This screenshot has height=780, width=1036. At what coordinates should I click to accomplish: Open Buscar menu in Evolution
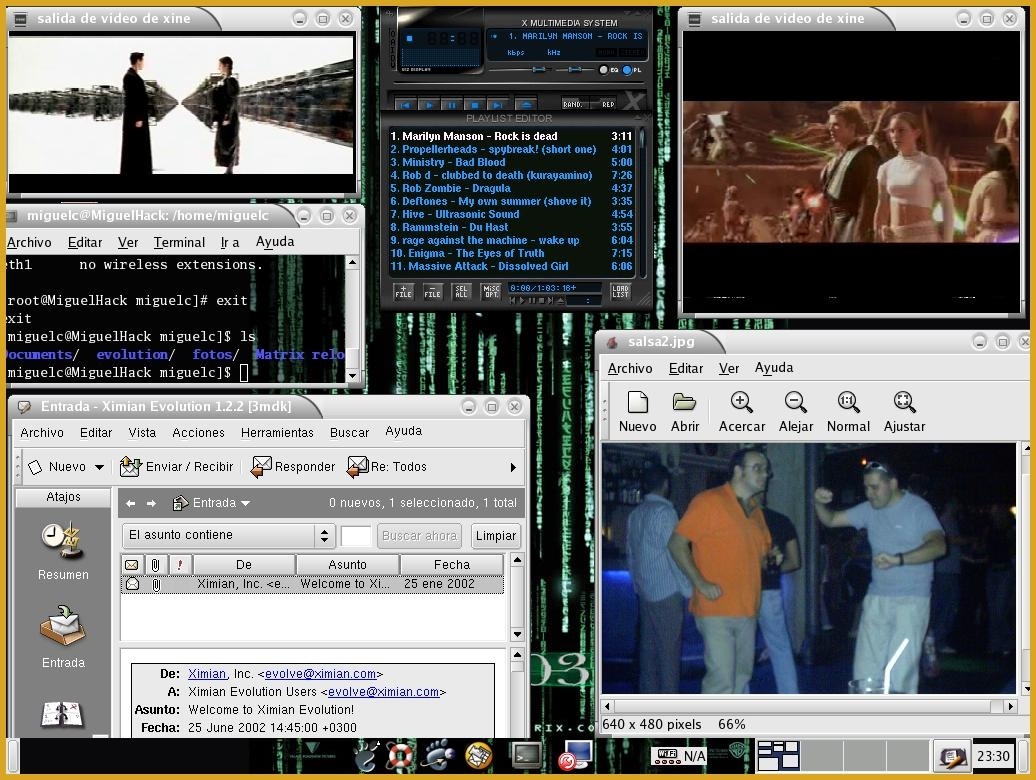pos(350,433)
